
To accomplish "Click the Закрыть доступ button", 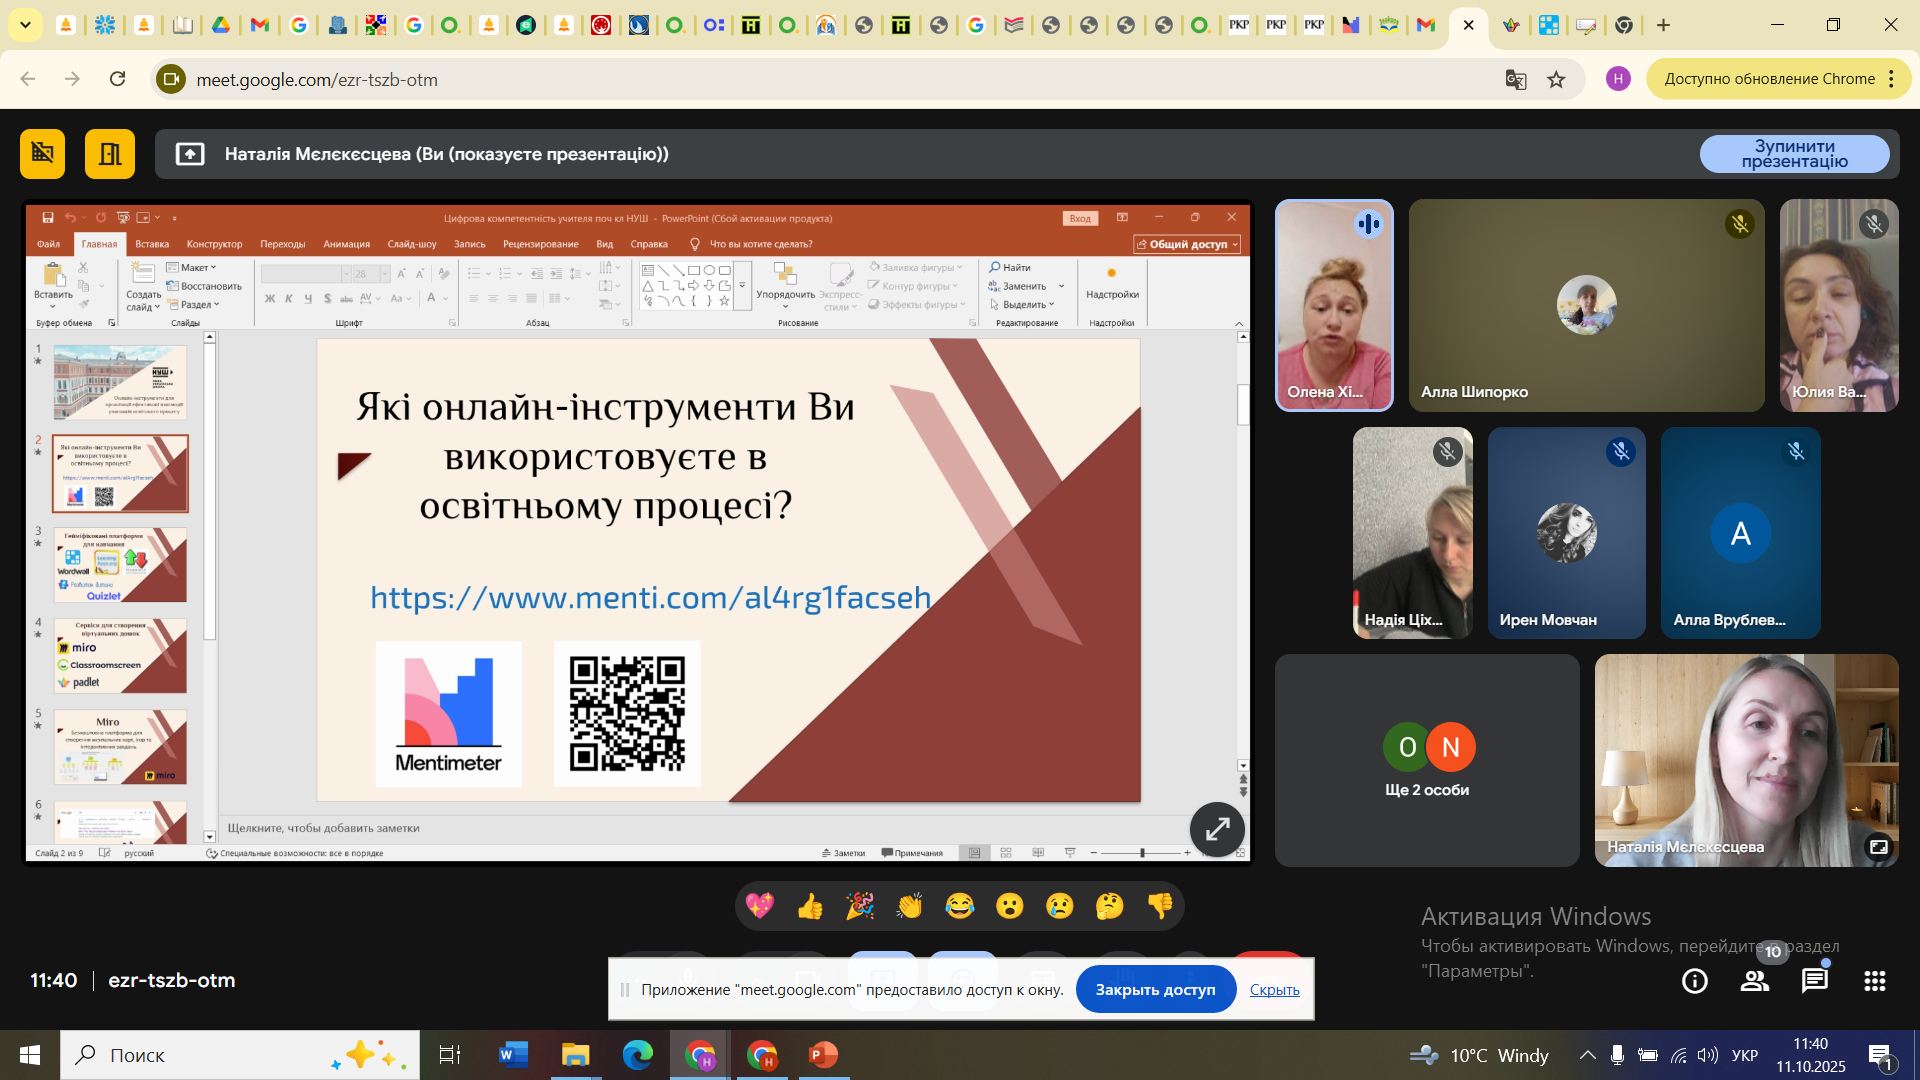I will [x=1155, y=989].
